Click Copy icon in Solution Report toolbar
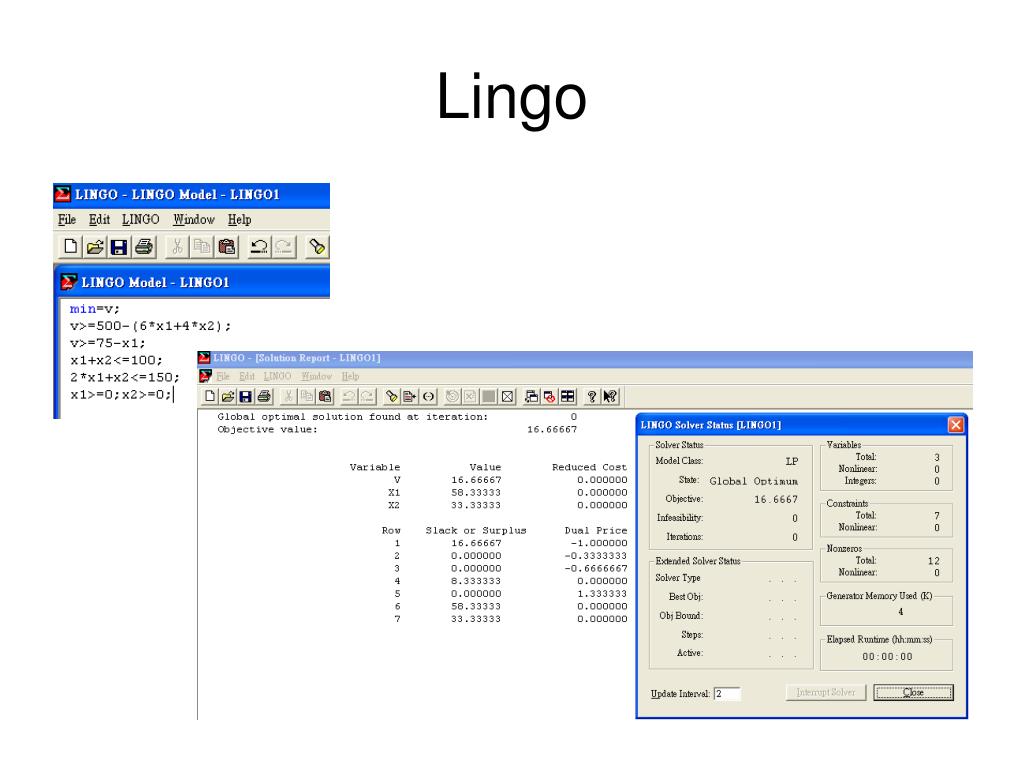The width and height of the screenshot is (1024, 768). coord(306,396)
